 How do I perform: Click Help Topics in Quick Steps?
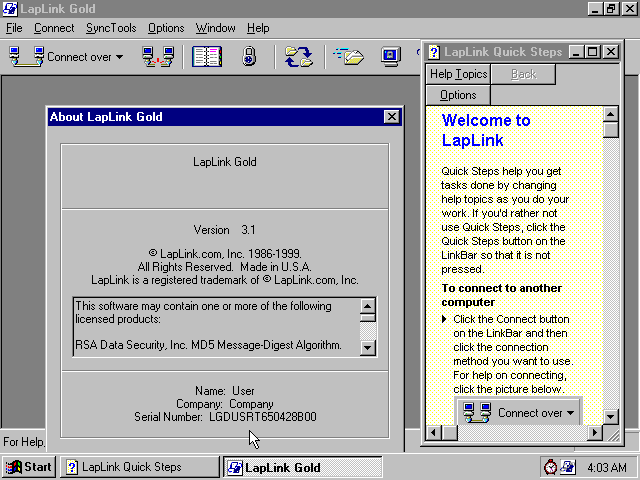pyautogui.click(x=458, y=74)
